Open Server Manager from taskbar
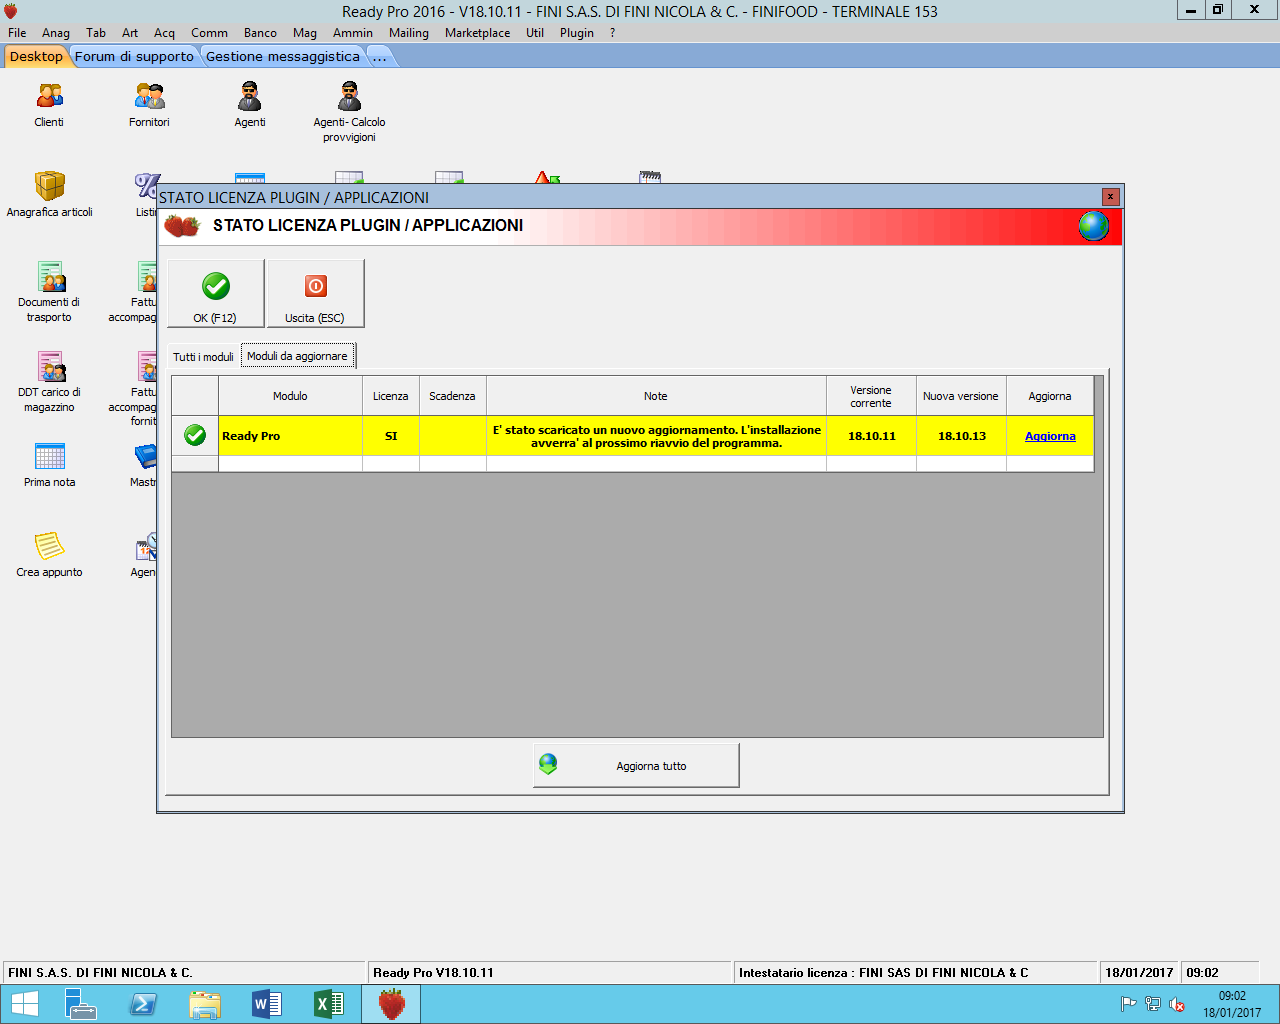This screenshot has height=1024, width=1280. pyautogui.click(x=80, y=1004)
